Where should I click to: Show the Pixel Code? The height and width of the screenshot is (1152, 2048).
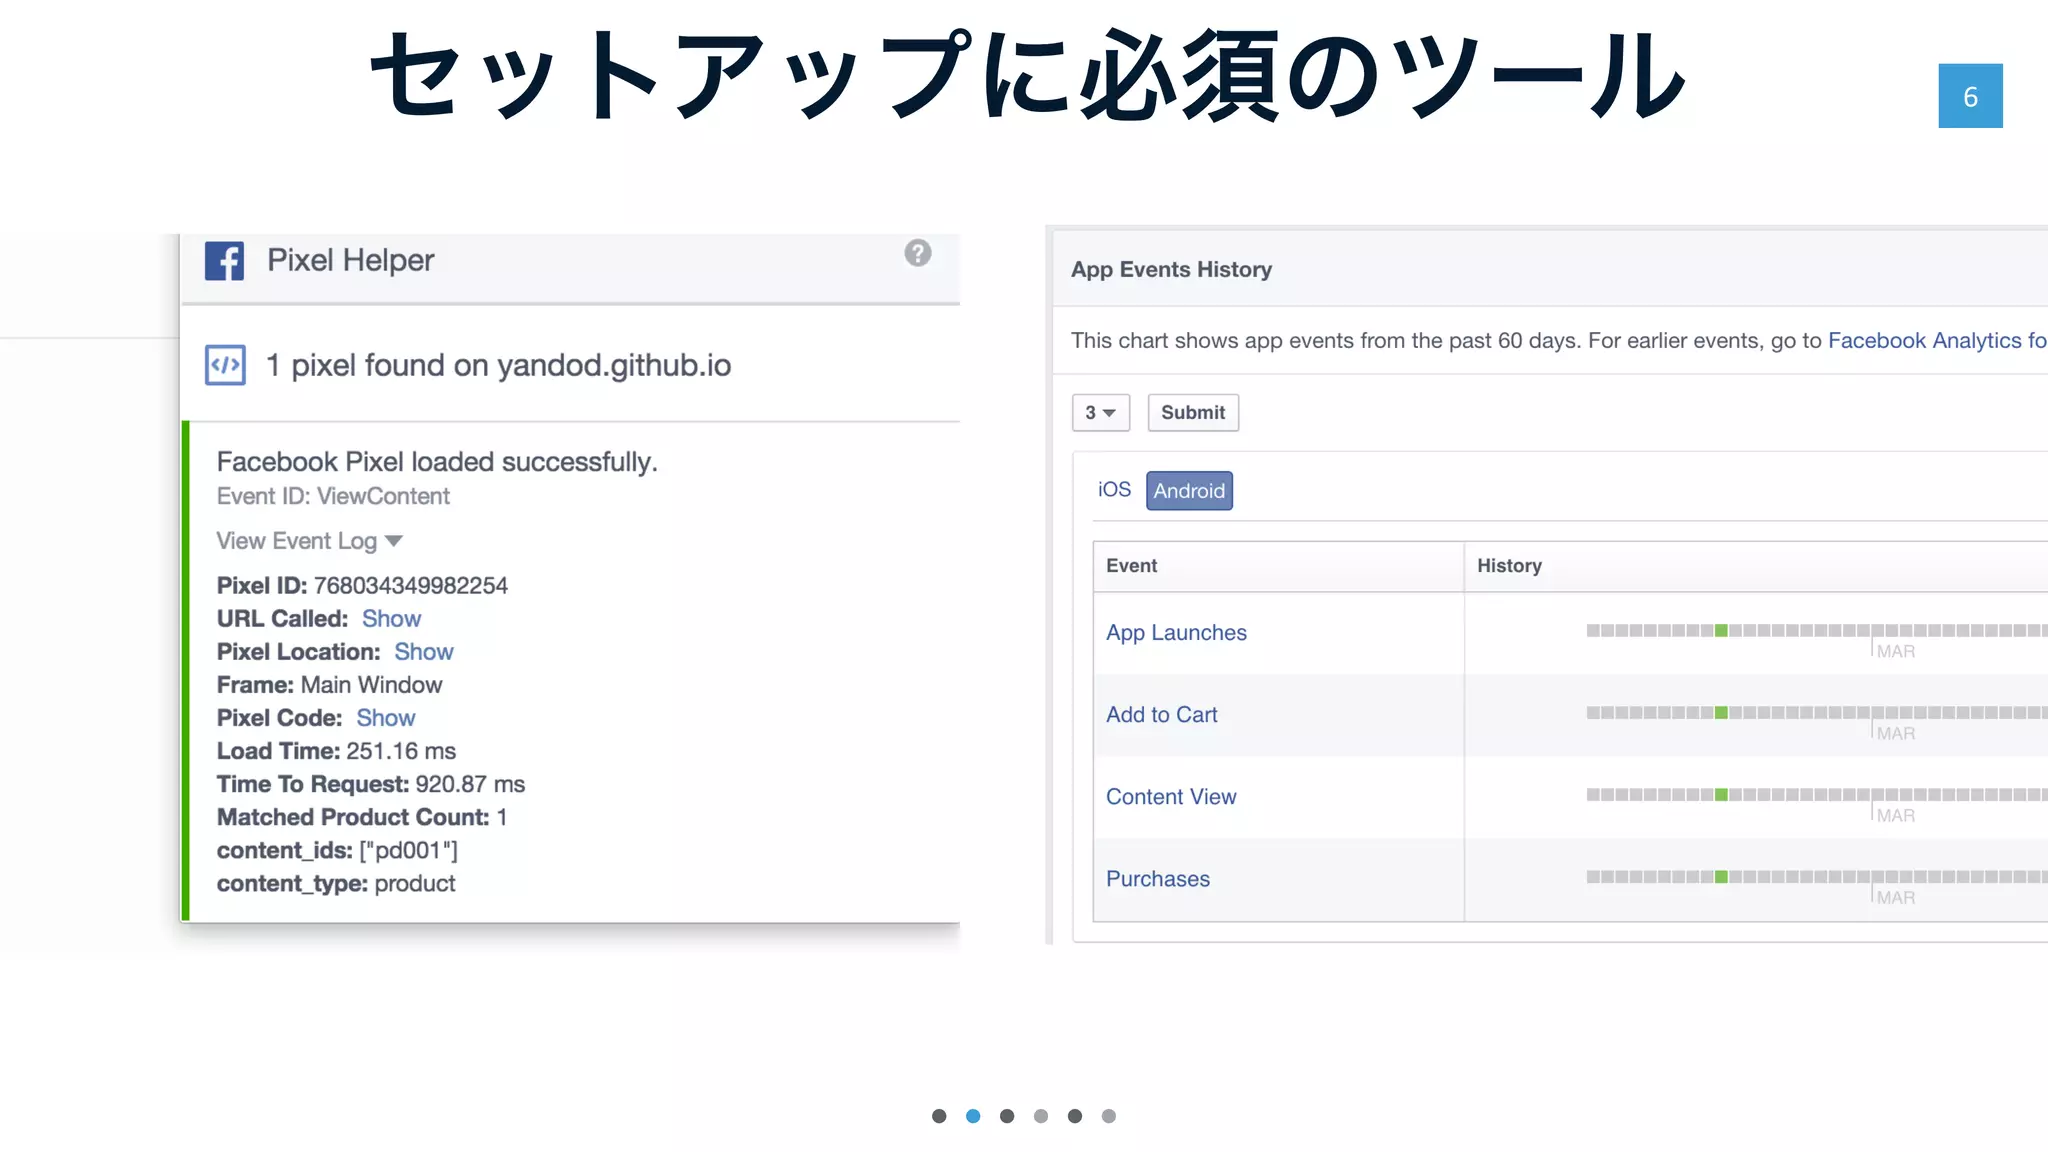pyautogui.click(x=385, y=718)
